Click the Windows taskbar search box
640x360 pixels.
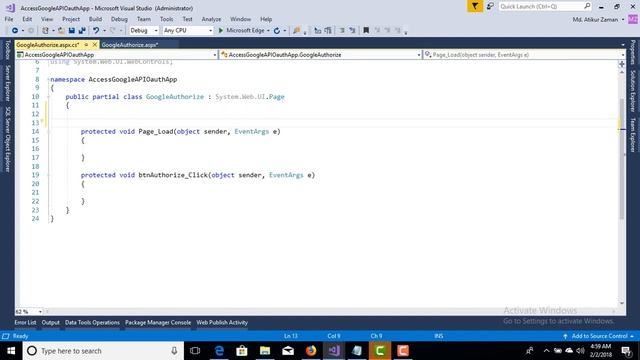[x=103, y=351]
